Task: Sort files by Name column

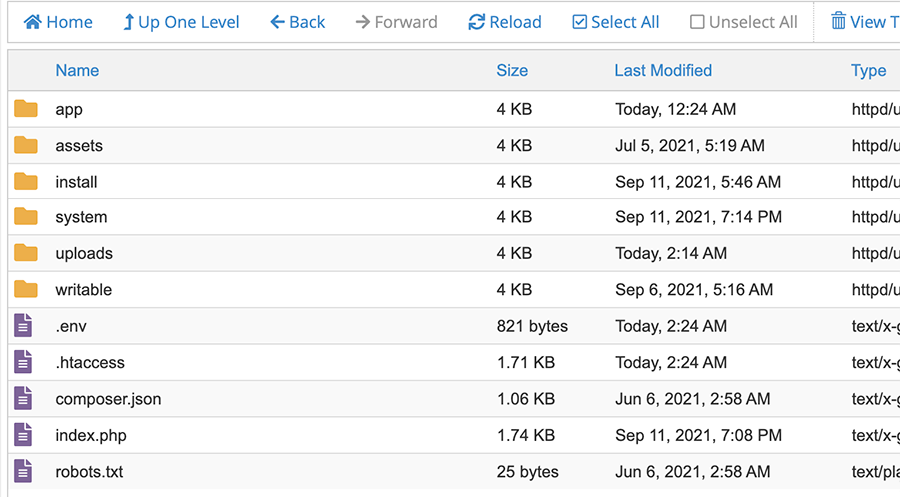Action: point(77,70)
